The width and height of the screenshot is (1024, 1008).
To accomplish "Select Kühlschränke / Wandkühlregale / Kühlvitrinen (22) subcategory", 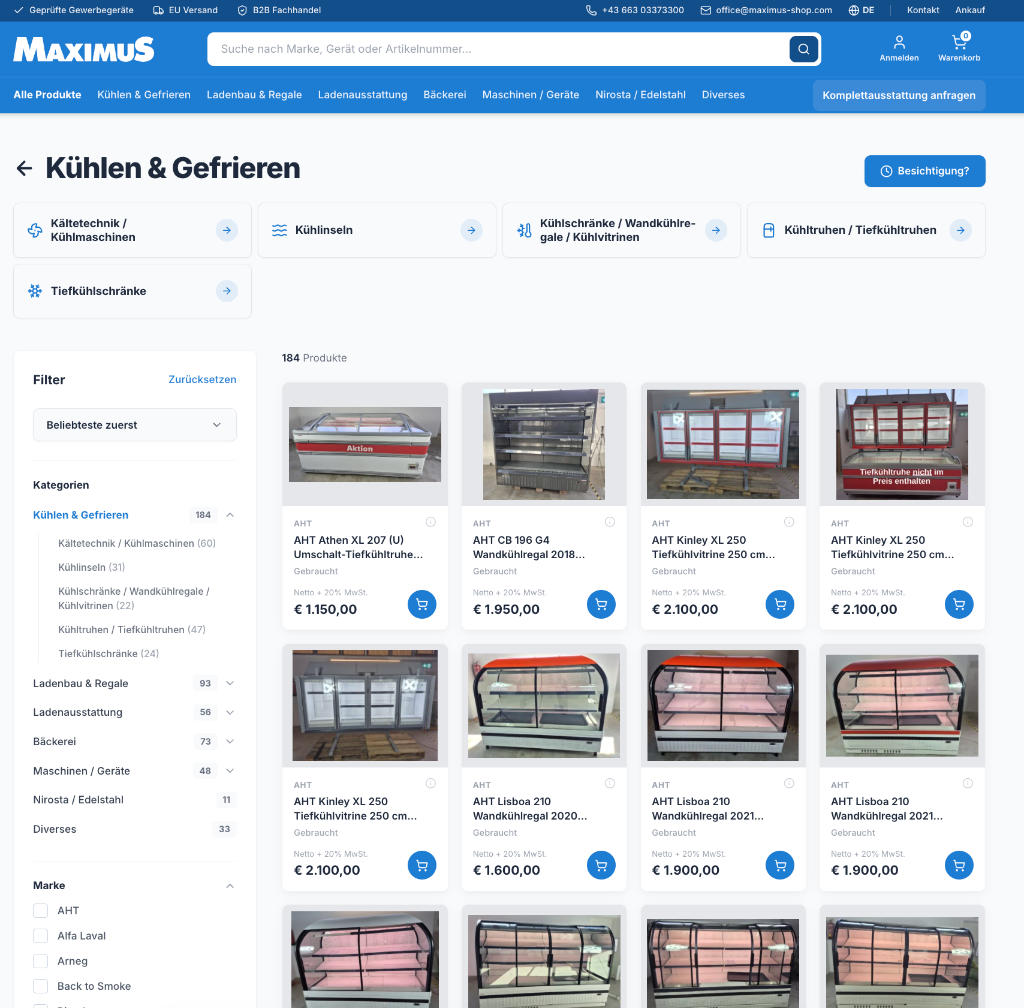I will (134, 598).
